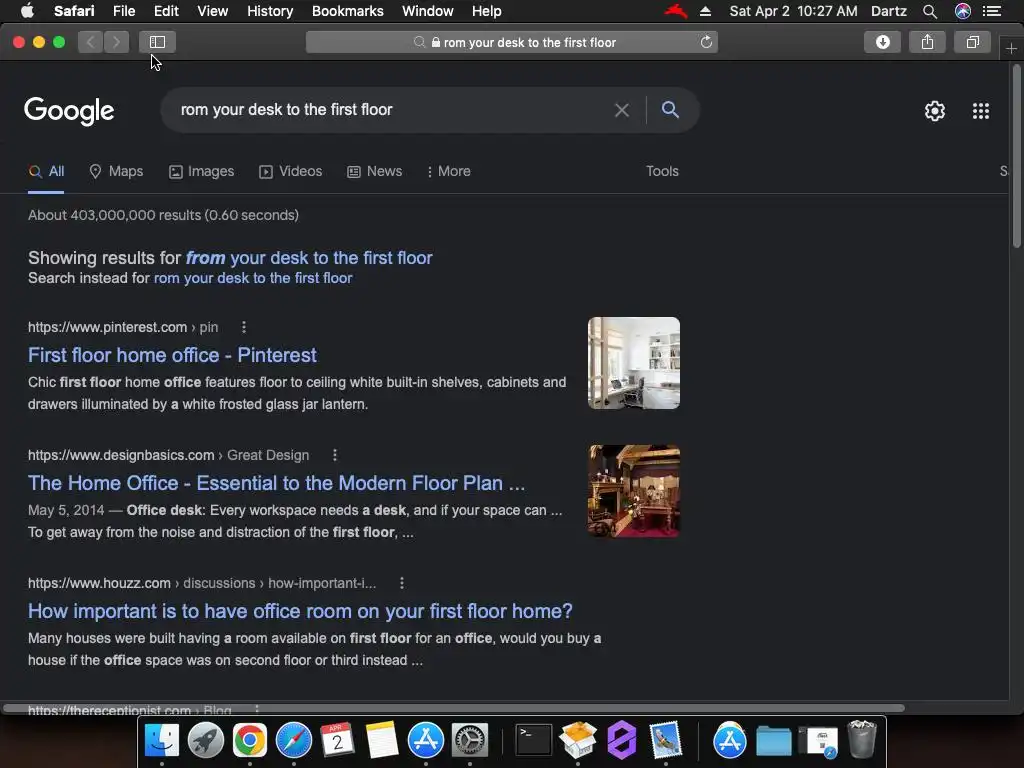This screenshot has height=768, width=1024.
Task: Open Calendar from the dock
Action: click(x=338, y=741)
